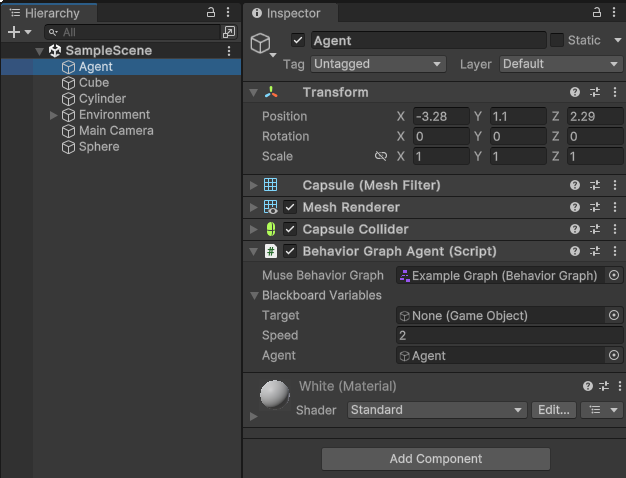Click the Agent name field

coord(428,40)
